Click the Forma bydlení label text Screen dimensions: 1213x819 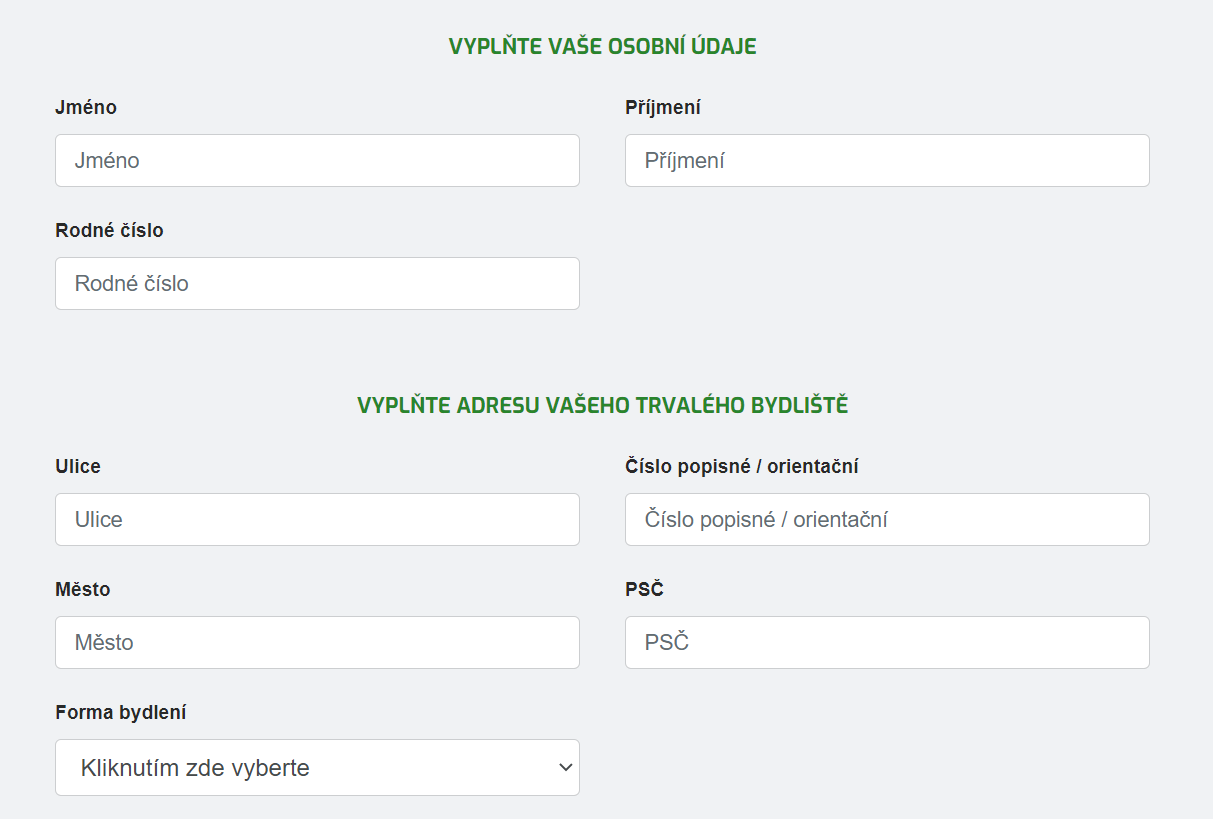click(x=121, y=712)
